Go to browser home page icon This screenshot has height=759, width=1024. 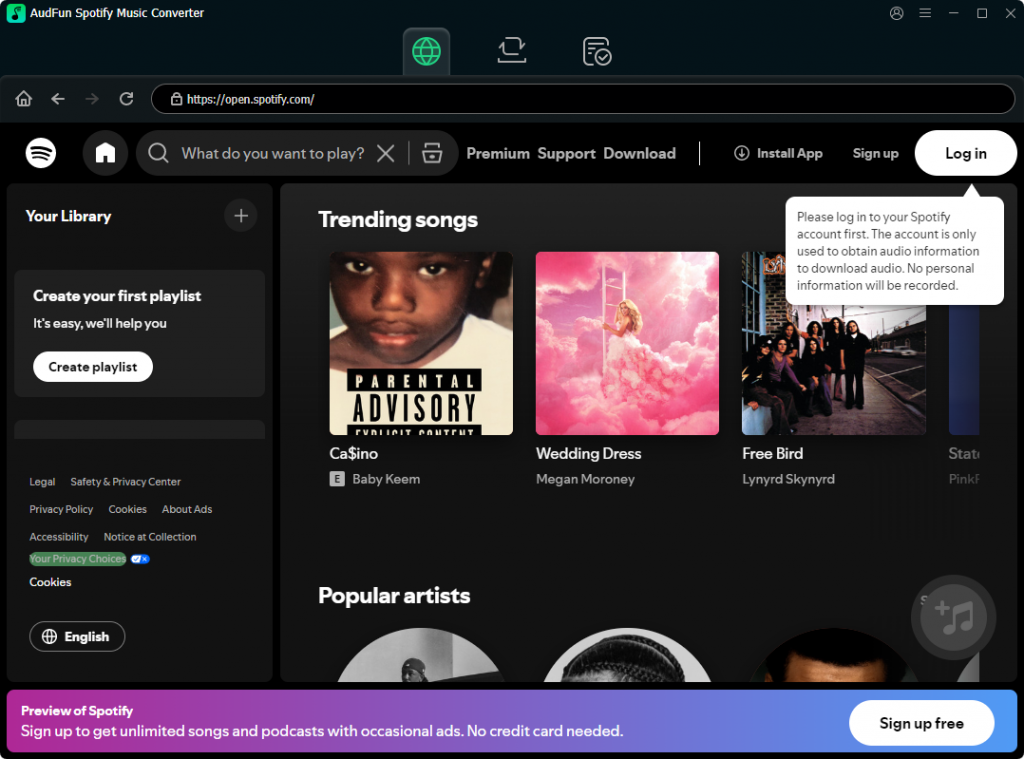(x=24, y=99)
